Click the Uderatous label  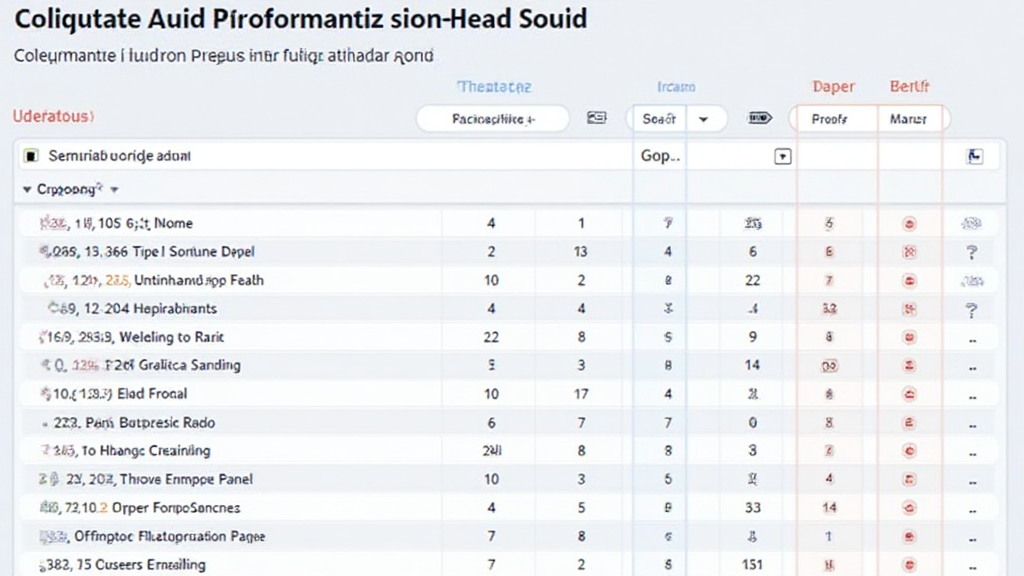53,116
